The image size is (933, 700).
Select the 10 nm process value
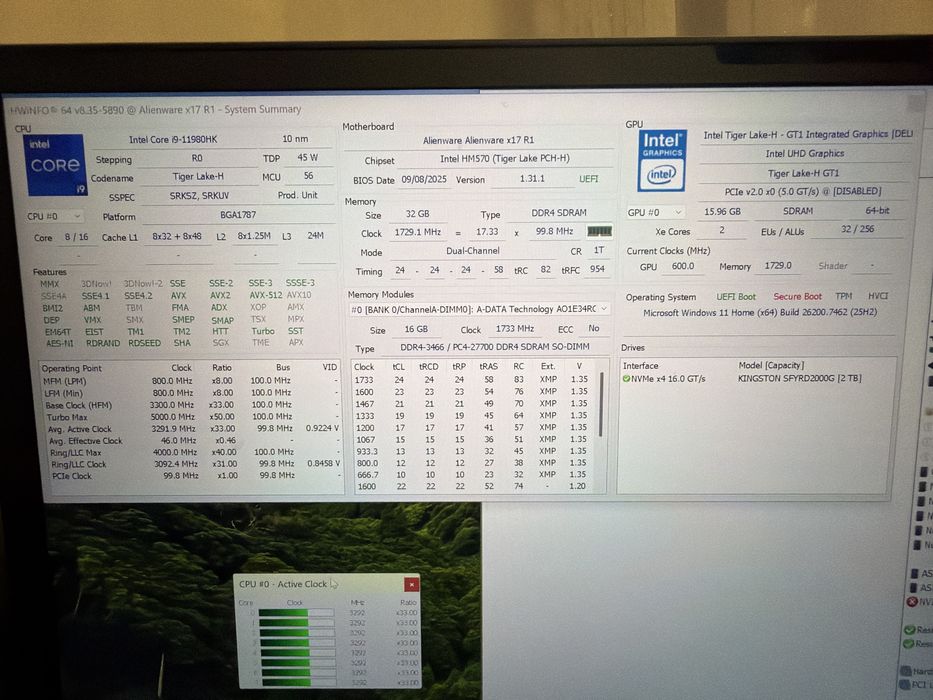coord(295,139)
